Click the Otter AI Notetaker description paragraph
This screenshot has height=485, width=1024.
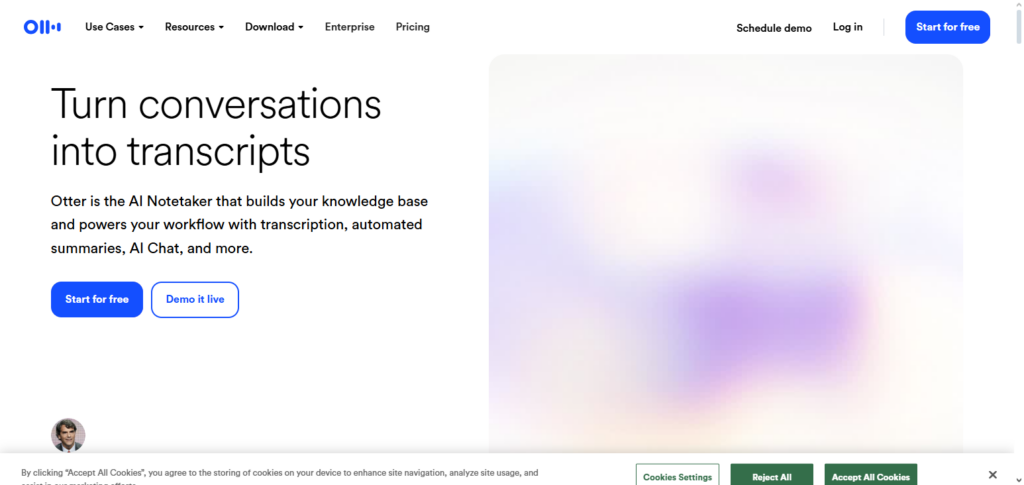point(238,223)
